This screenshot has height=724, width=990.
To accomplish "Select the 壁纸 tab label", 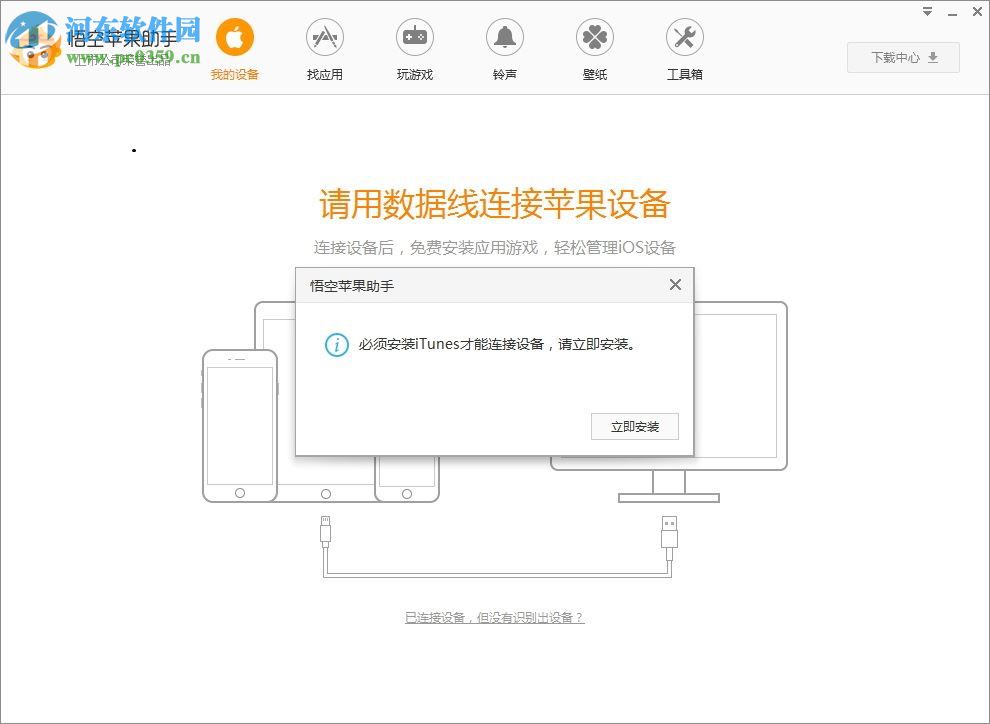I will (595, 74).
